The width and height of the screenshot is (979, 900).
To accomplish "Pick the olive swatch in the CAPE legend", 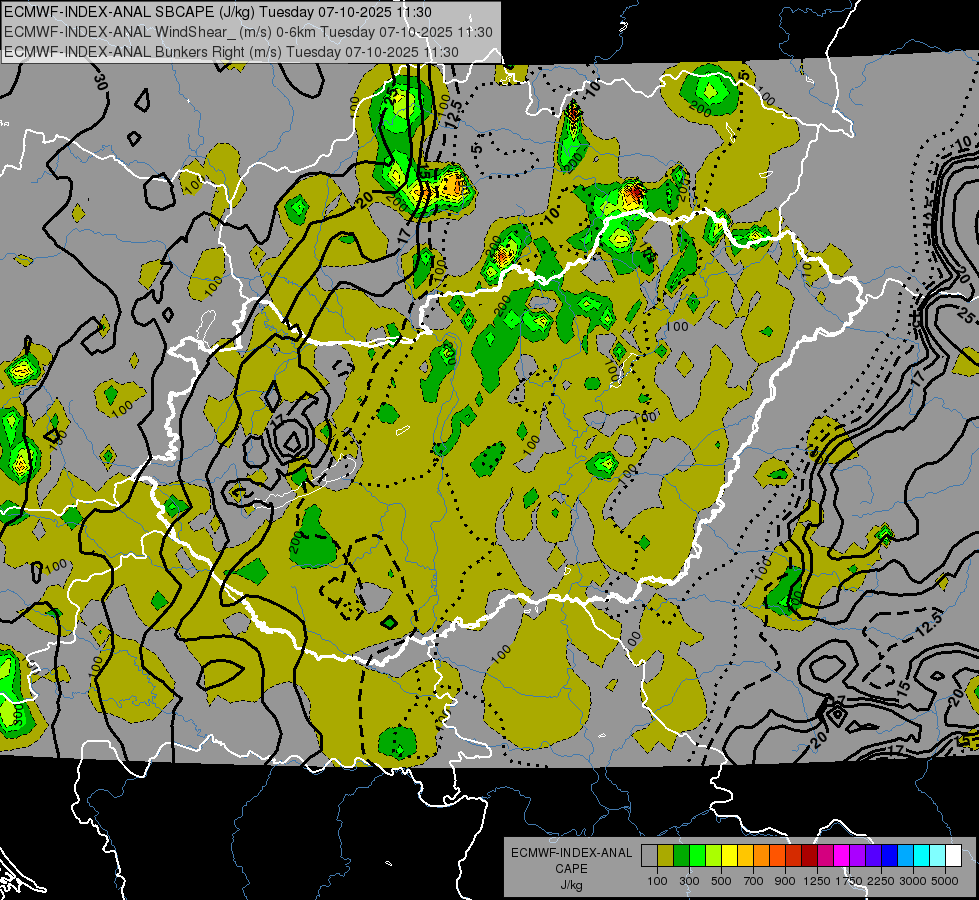I will pyautogui.click(x=666, y=856).
